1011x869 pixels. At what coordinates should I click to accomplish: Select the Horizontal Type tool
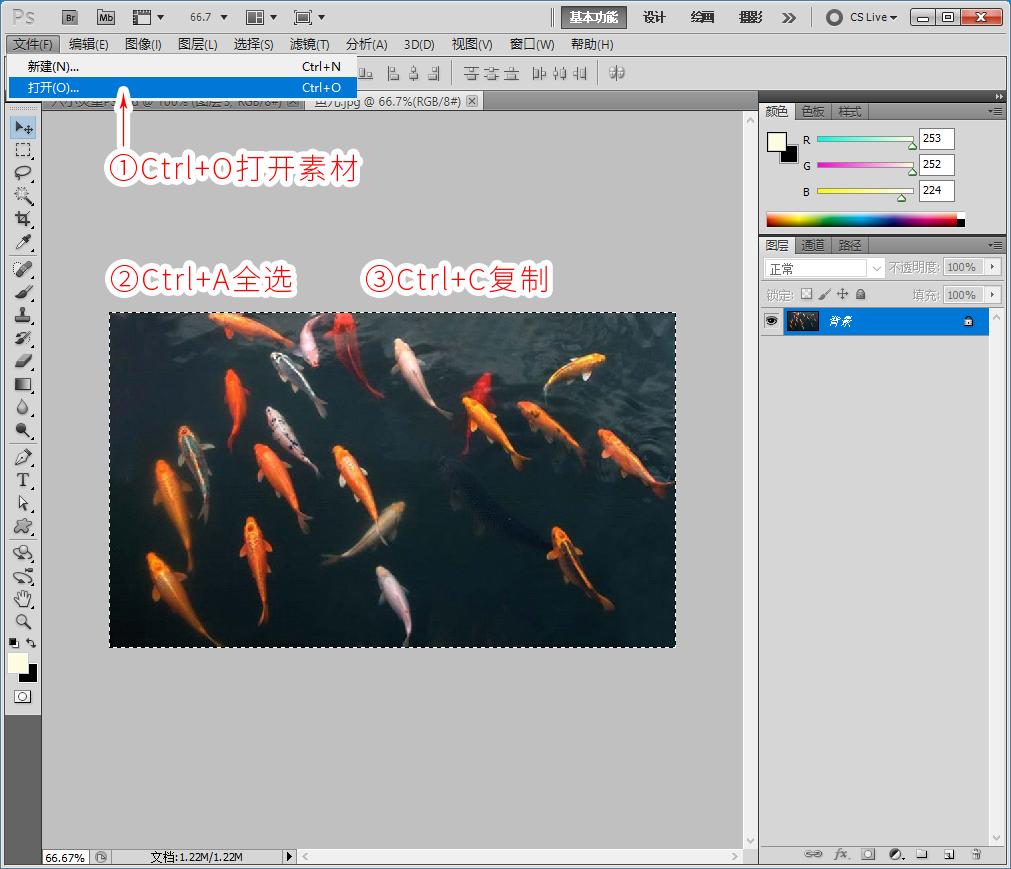pyautogui.click(x=23, y=480)
